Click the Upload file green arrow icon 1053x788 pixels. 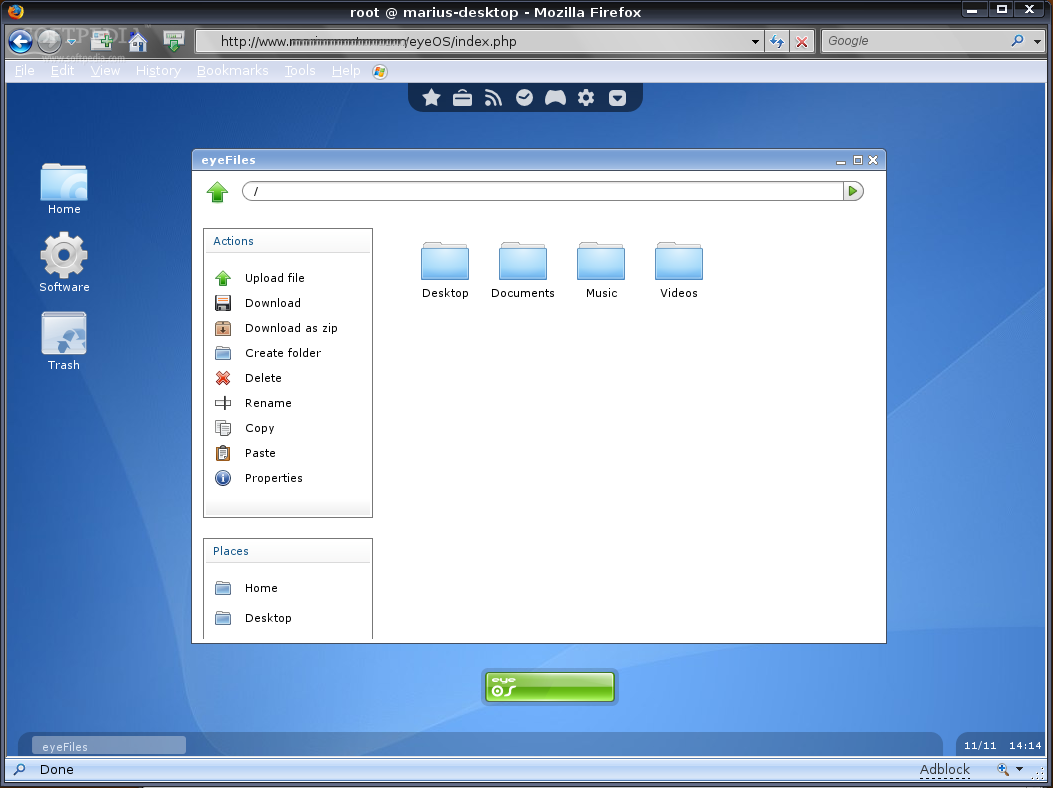(223, 278)
